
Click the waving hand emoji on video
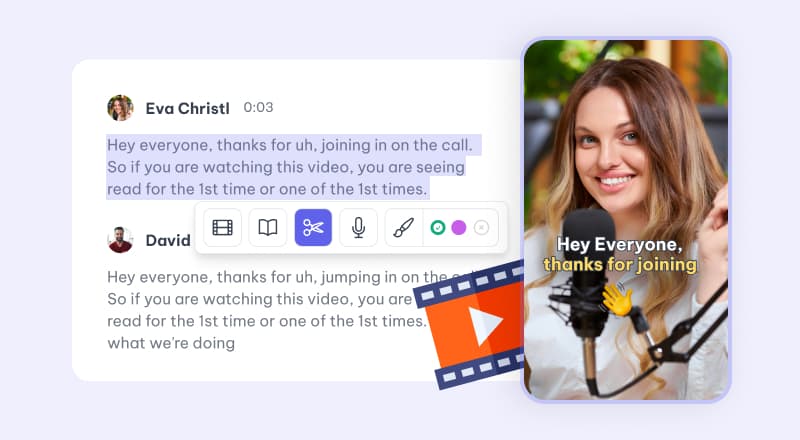617,297
